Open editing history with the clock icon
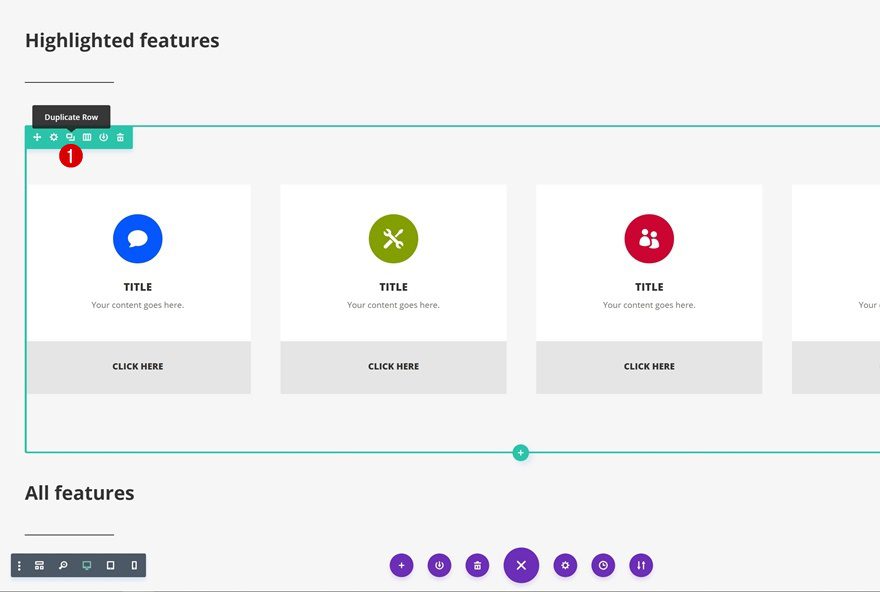Viewport: 880px width, 592px height. (x=603, y=565)
